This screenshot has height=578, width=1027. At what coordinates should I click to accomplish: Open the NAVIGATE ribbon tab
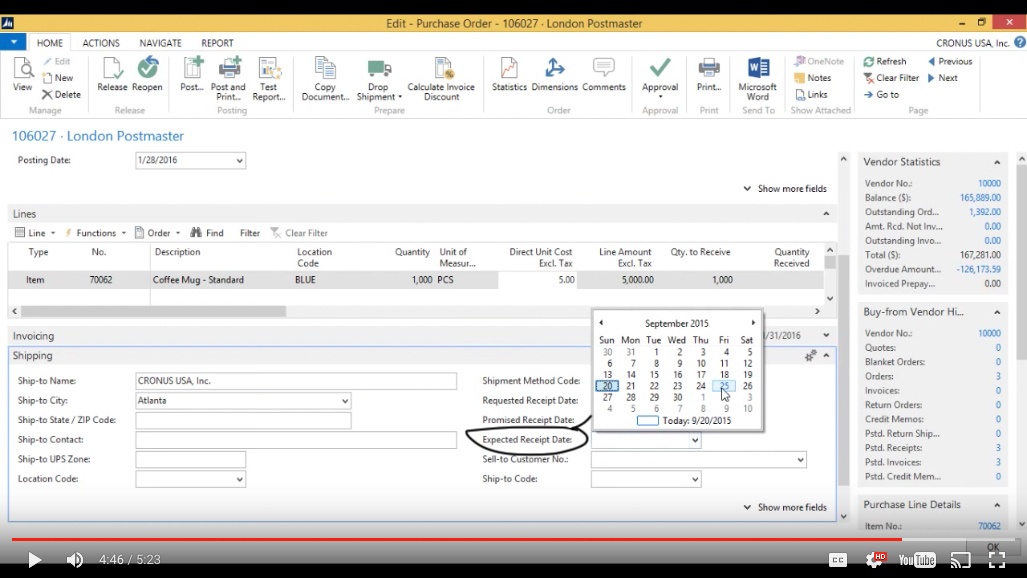point(160,43)
